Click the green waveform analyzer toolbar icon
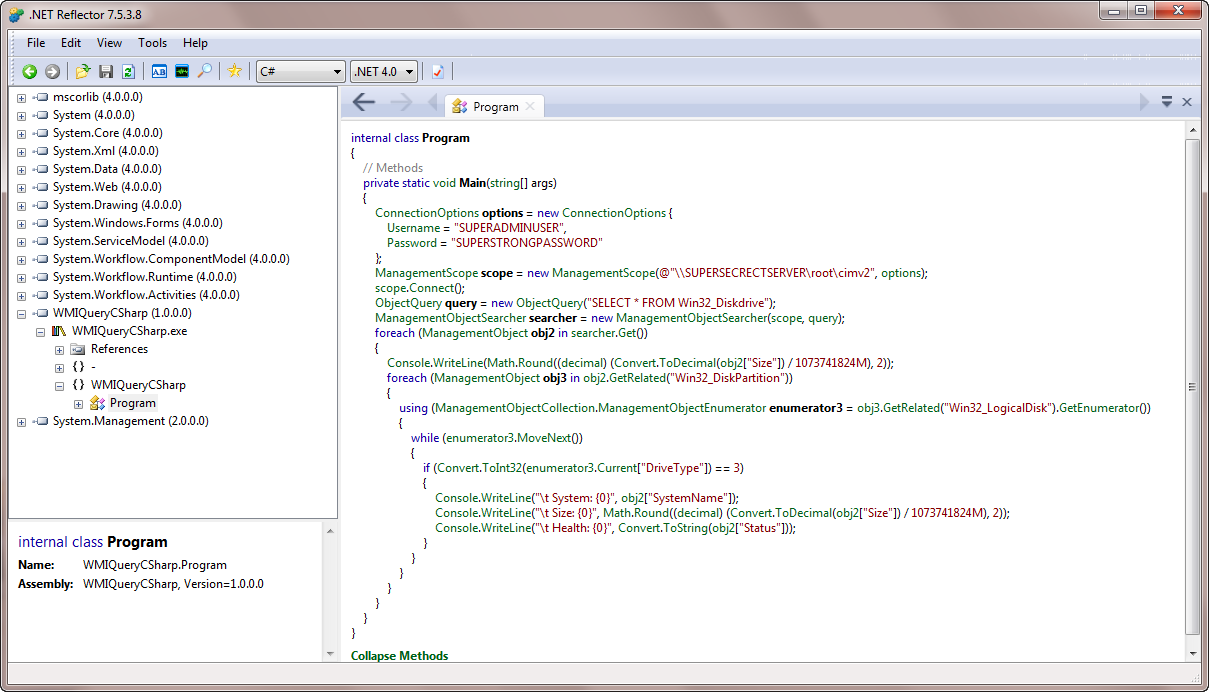The image size is (1209, 692). click(x=182, y=71)
